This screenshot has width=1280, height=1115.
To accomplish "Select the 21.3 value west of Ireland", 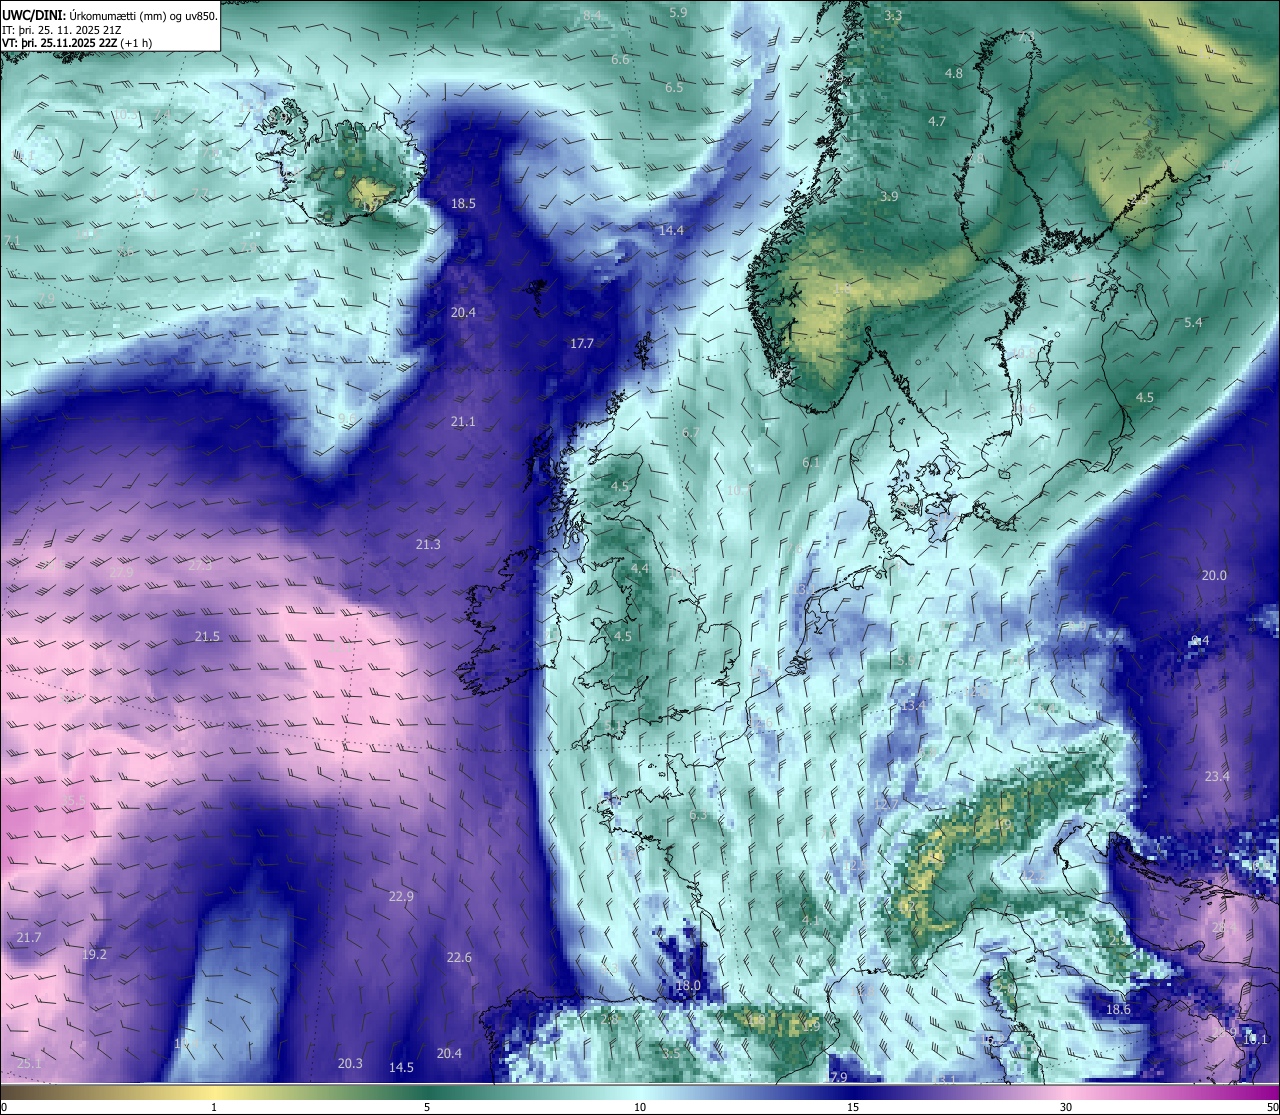I will coord(428,544).
